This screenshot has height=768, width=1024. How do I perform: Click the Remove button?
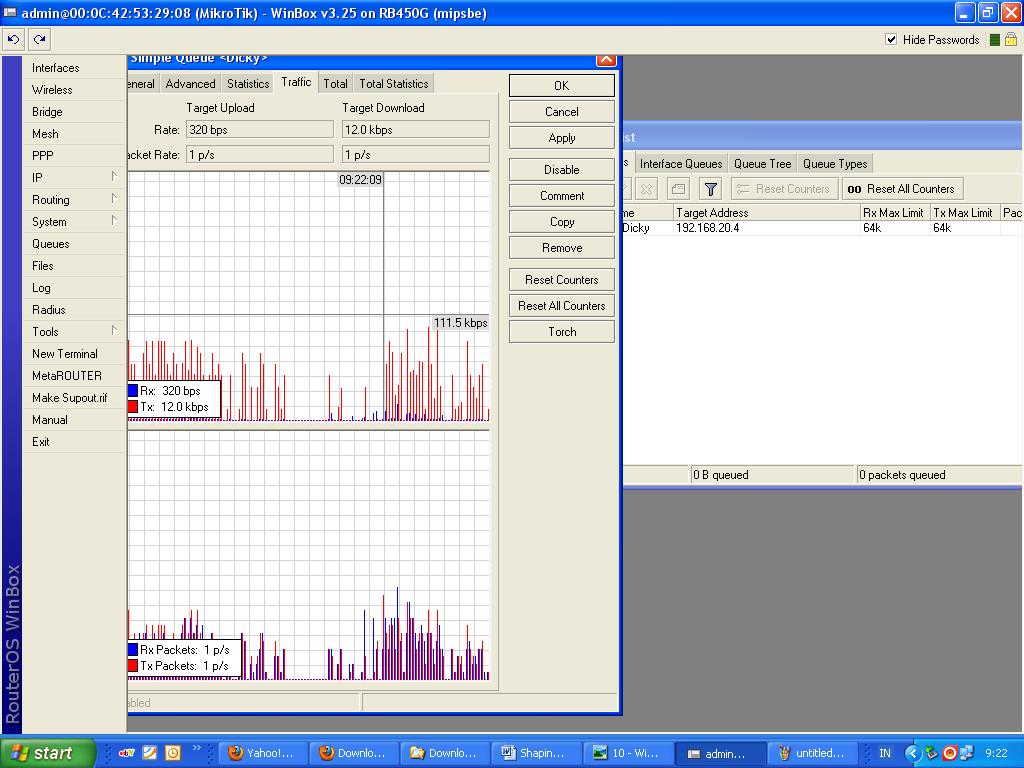pyautogui.click(x=562, y=248)
